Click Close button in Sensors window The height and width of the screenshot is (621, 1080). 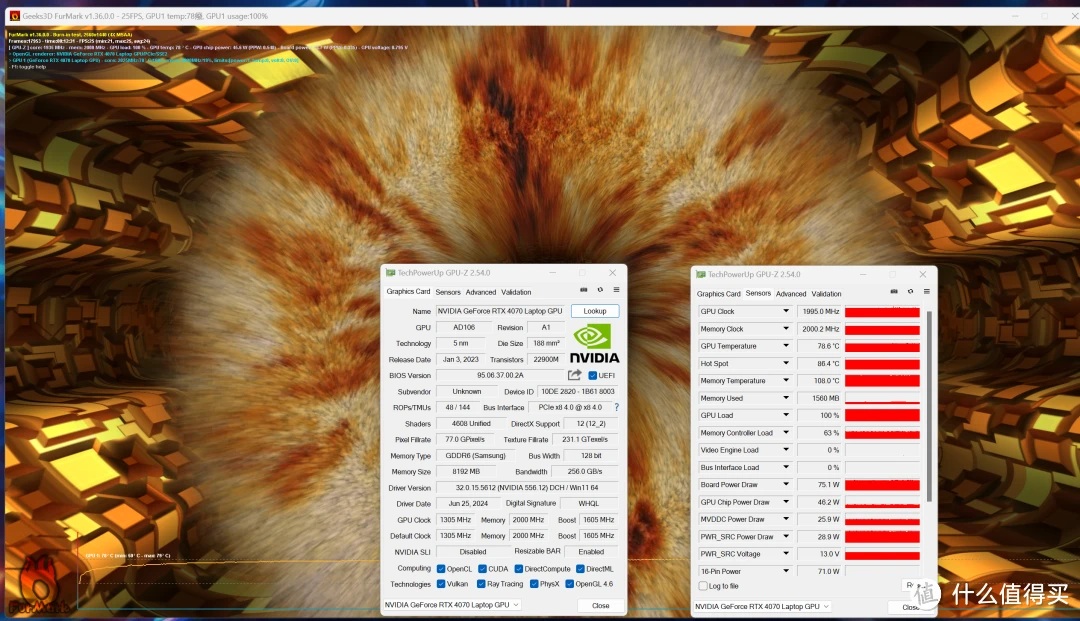pos(911,607)
